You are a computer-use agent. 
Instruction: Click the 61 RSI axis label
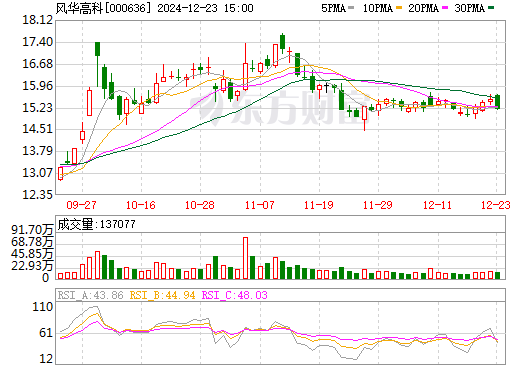pyautogui.click(x=46, y=333)
